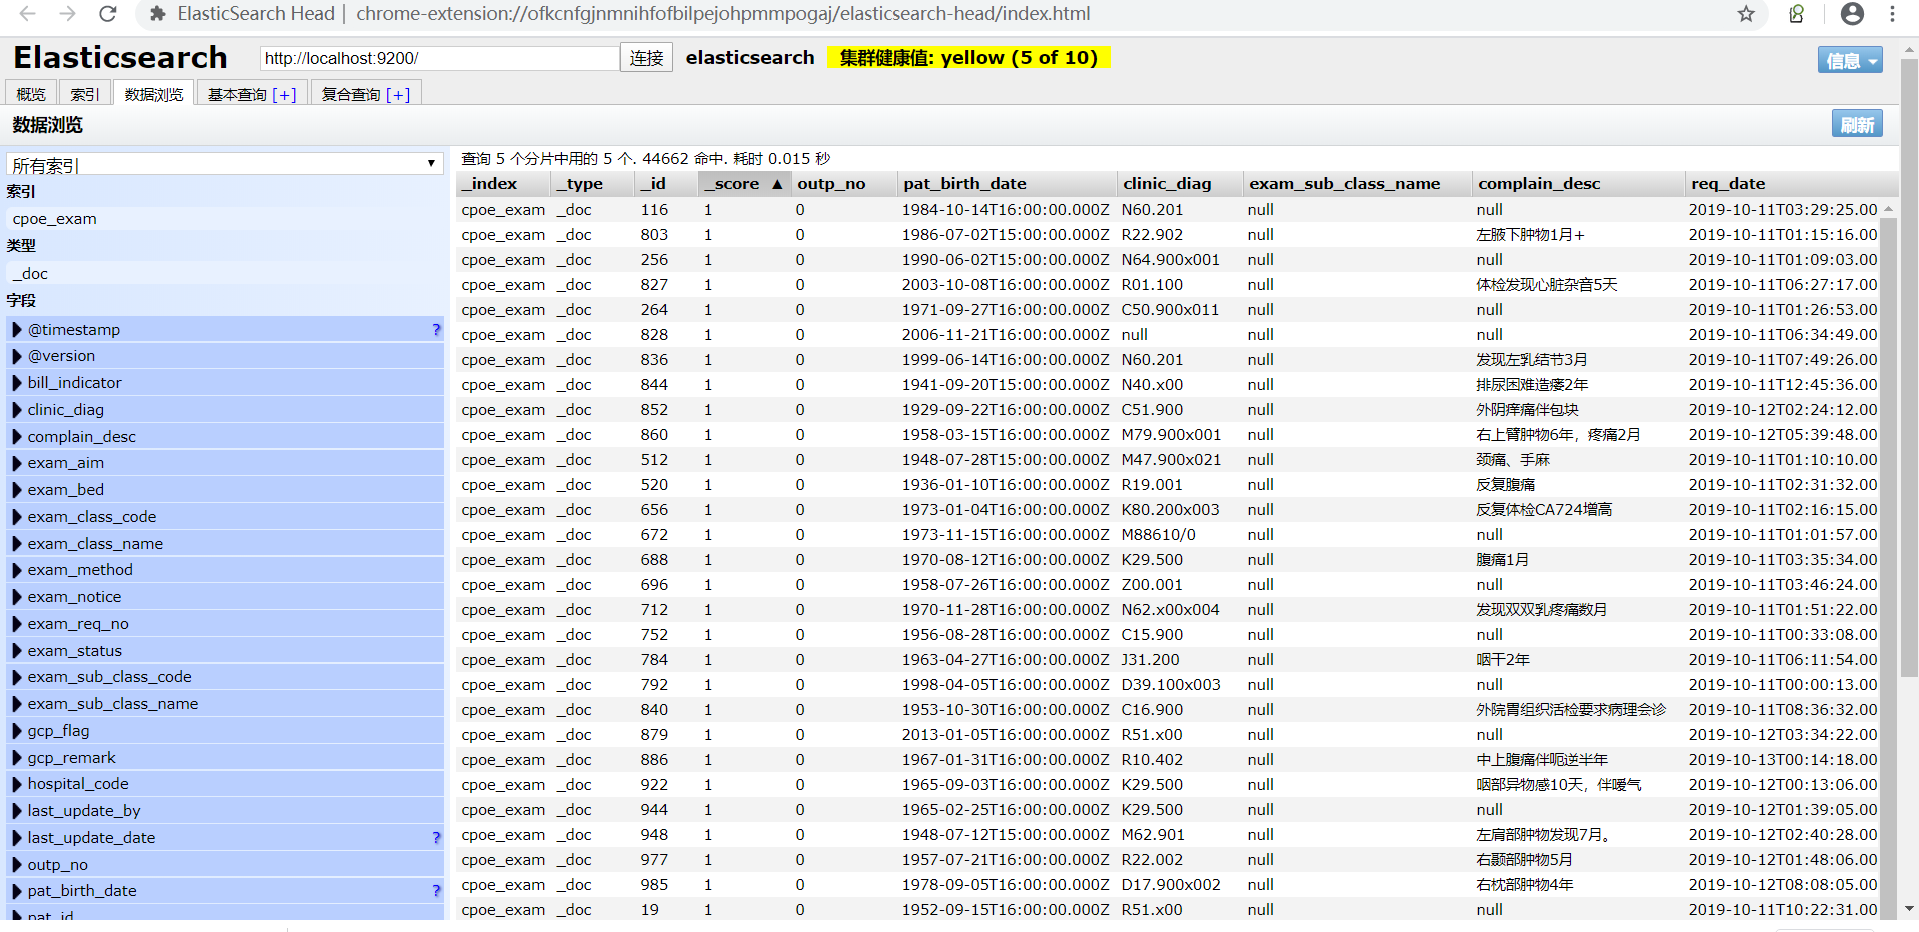The height and width of the screenshot is (932, 1919).
Task: Add a new 复合查询 tab with [+]
Action: [398, 95]
